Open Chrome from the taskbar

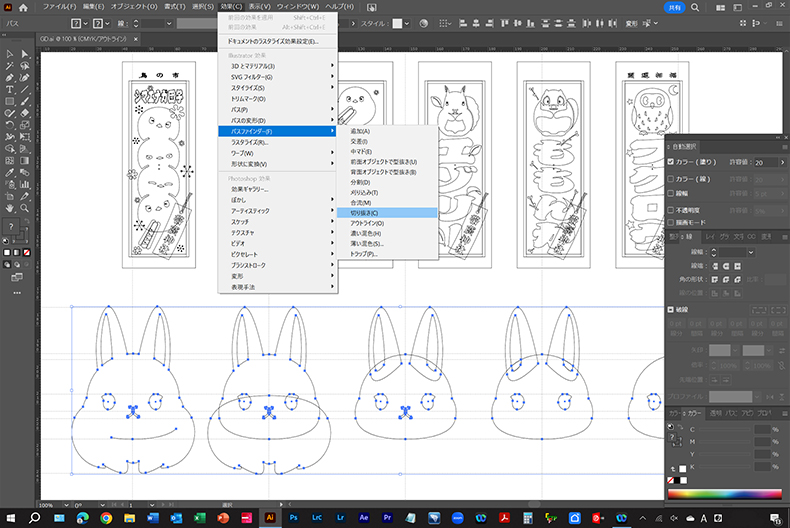tap(106, 517)
